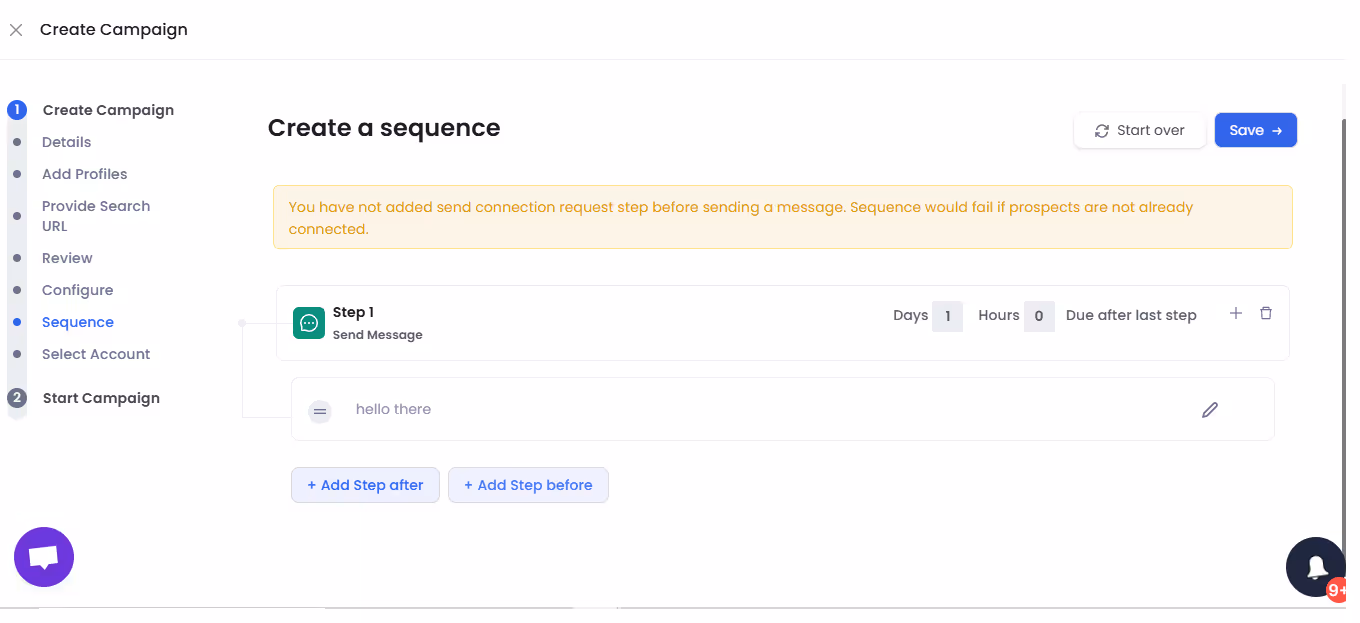Click the Hours value field

tap(1039, 315)
